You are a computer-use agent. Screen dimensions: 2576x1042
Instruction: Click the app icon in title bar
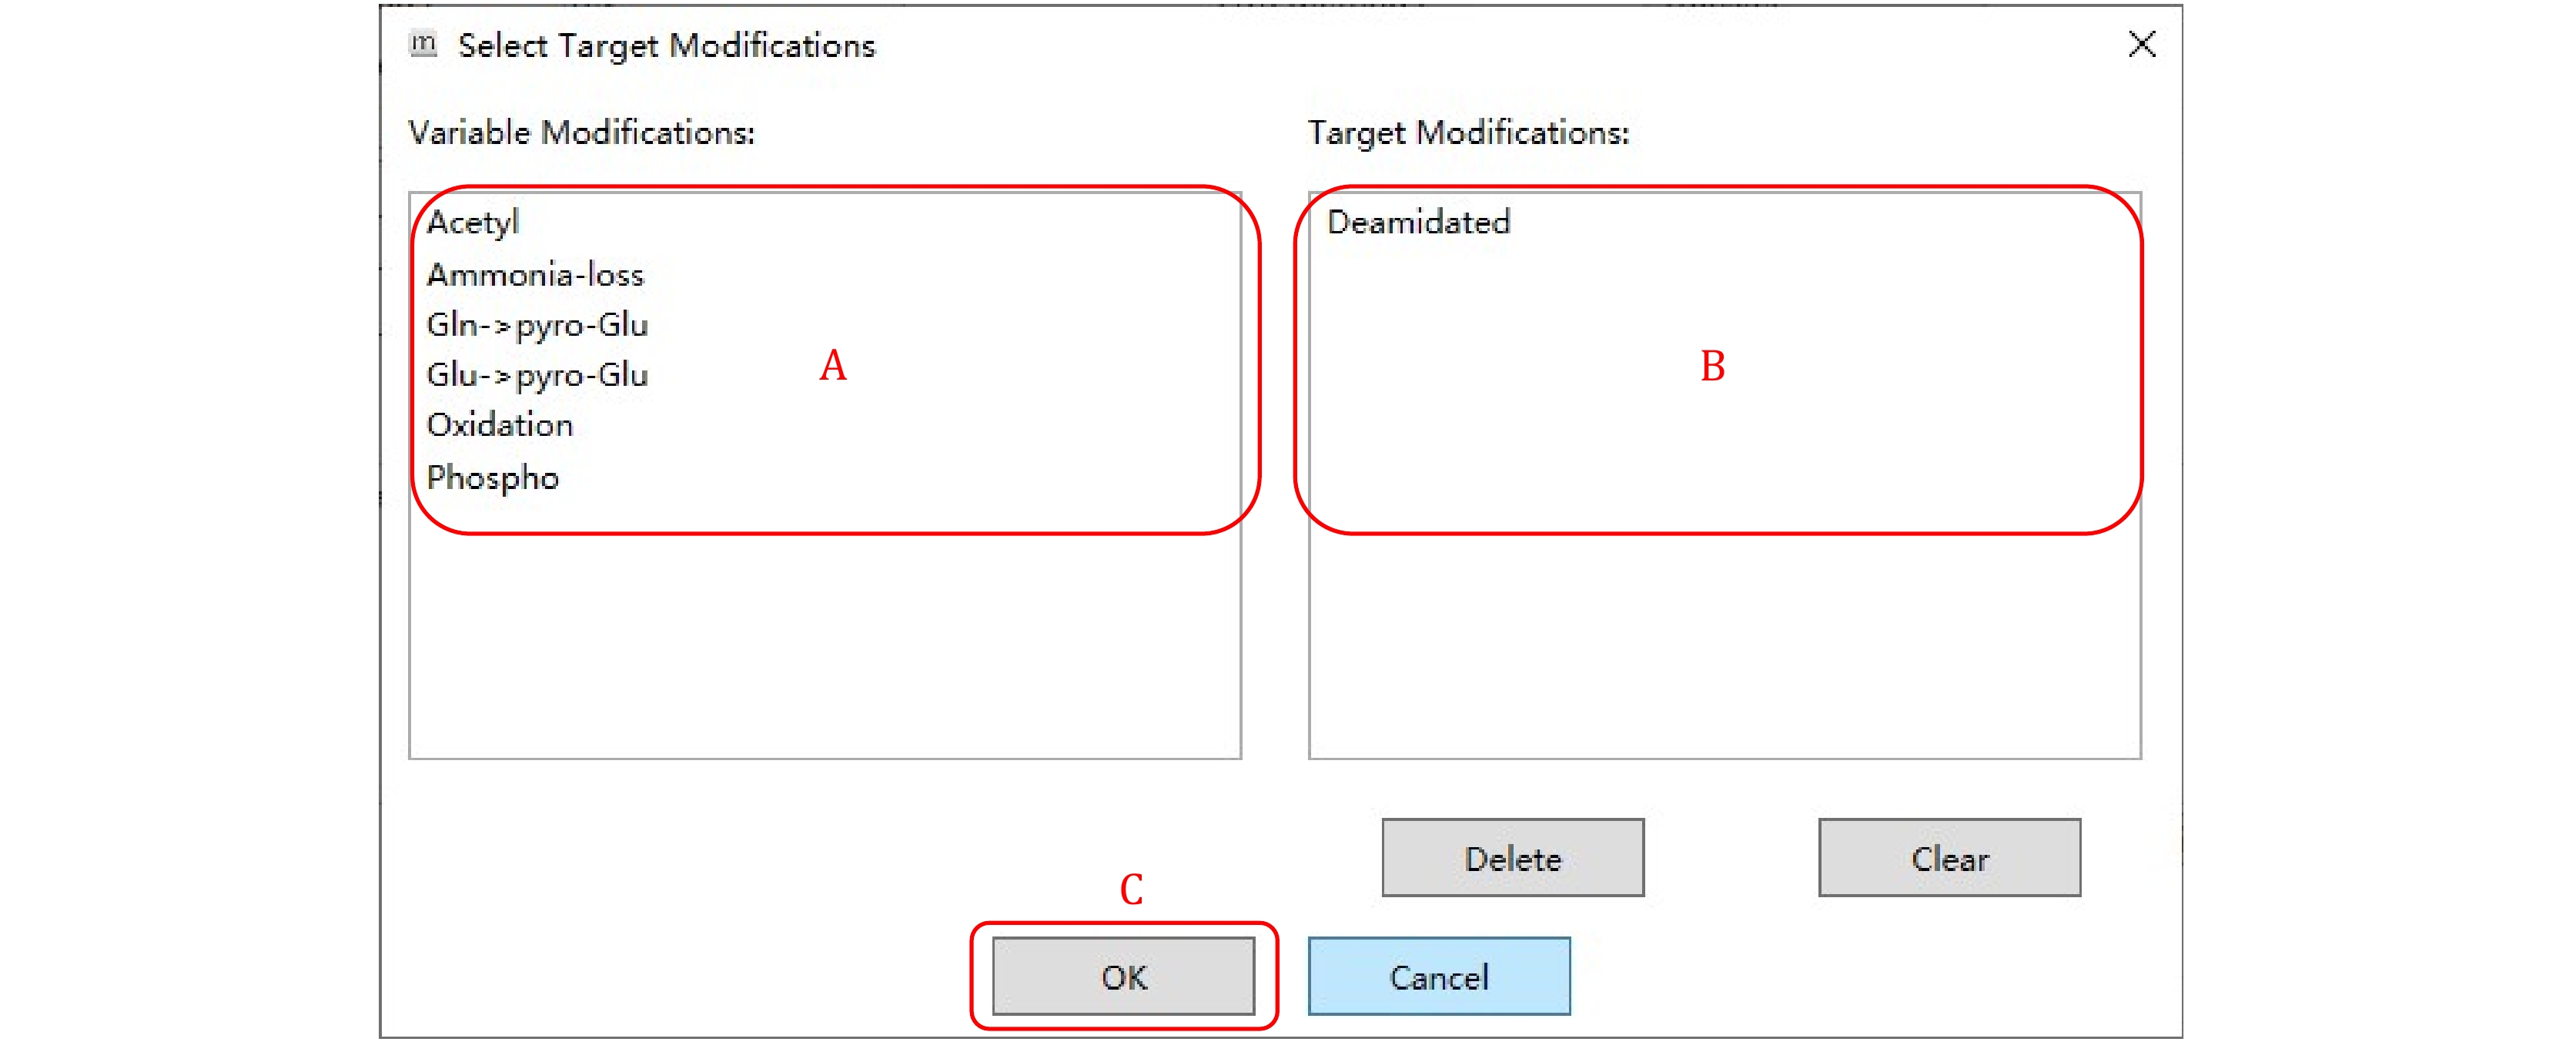coord(423,44)
